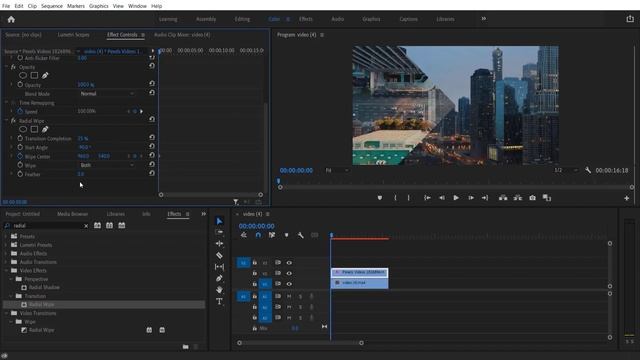The height and width of the screenshot is (360, 640).
Task: Toggle animation stopwatch for Start Angle
Action: [x=20, y=147]
